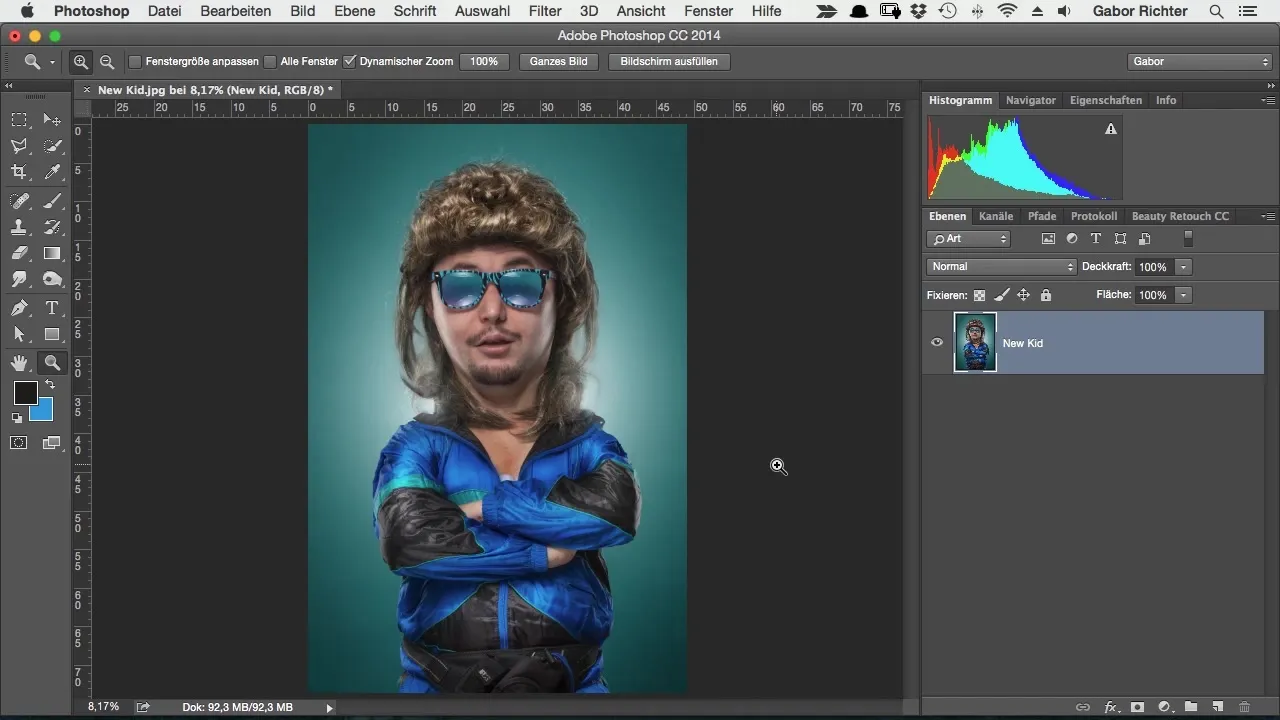Screen dimensions: 1280x720
Task: Lock layer position
Action: 1023,295
